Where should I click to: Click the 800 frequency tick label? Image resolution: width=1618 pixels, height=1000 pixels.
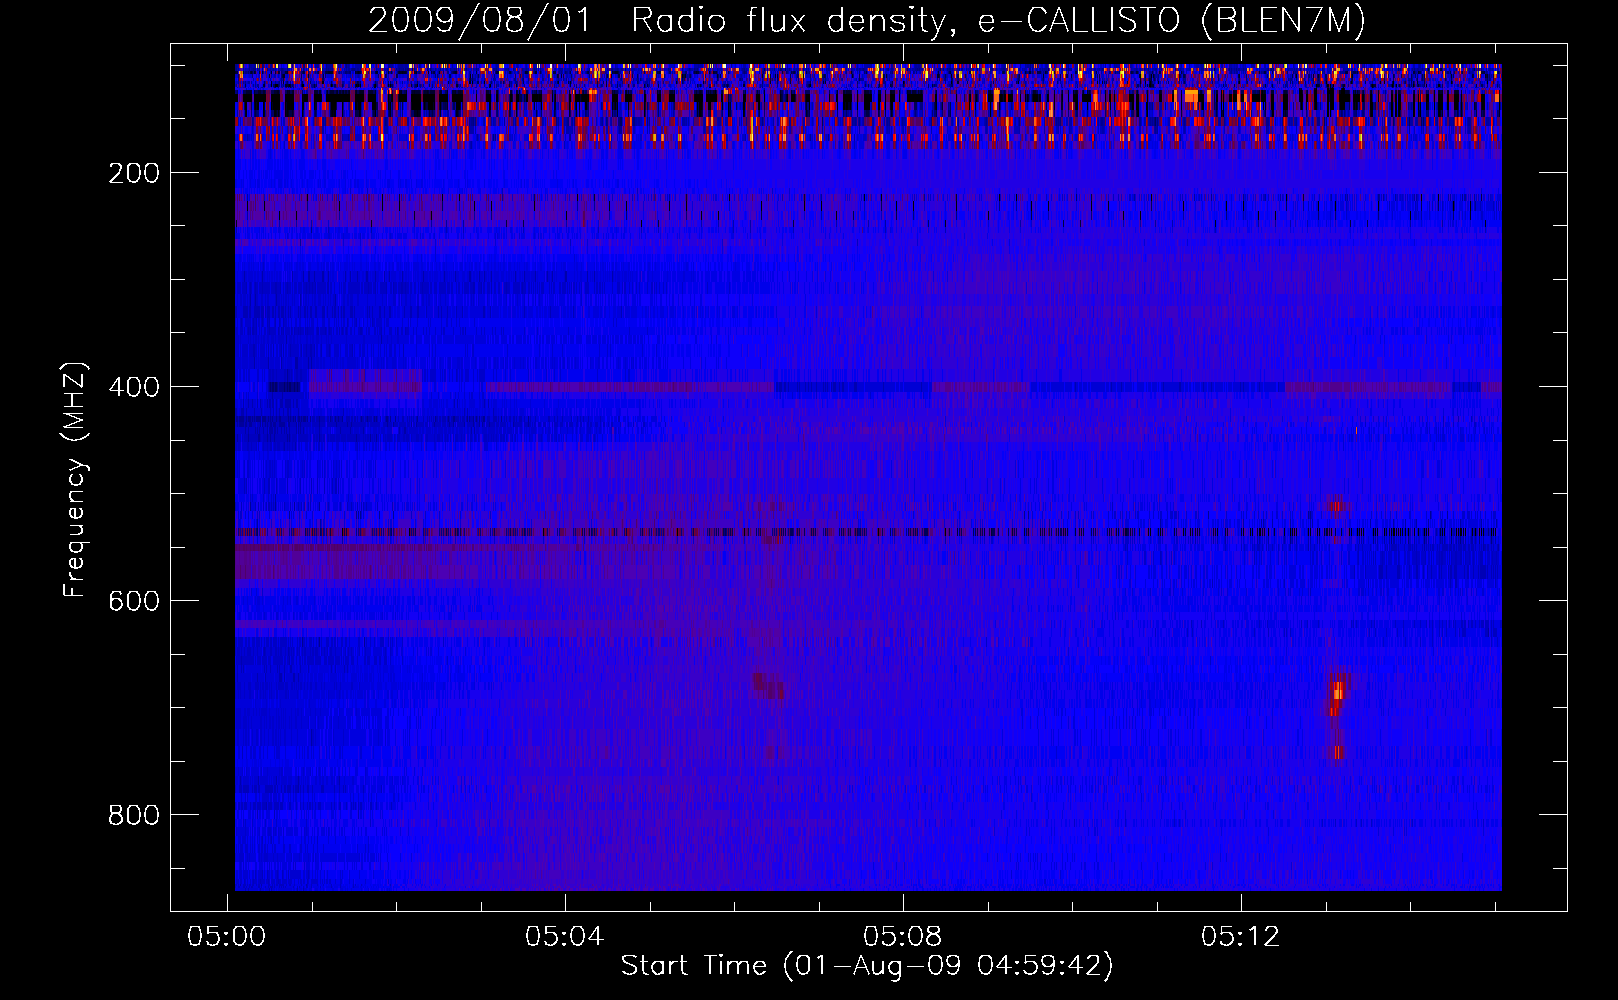click(x=134, y=815)
